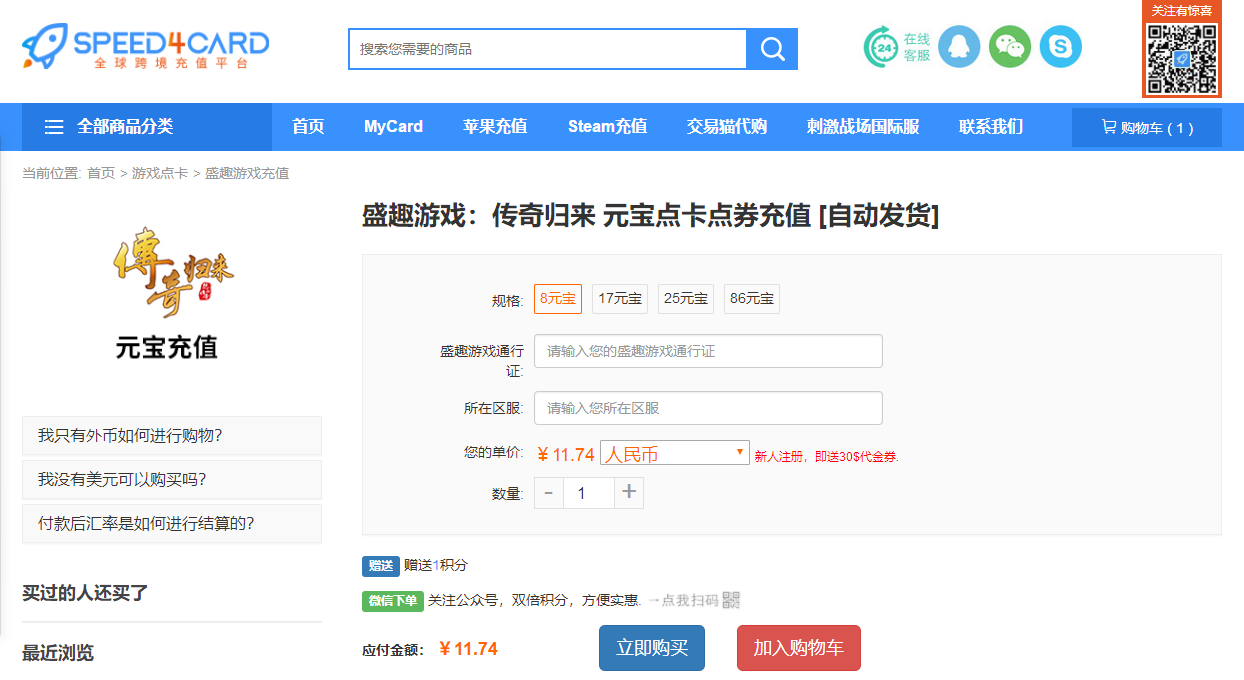Screen dimensions: 1244x680
Task: Click the 新人注册,即送30$代金券 text
Action: point(827,456)
